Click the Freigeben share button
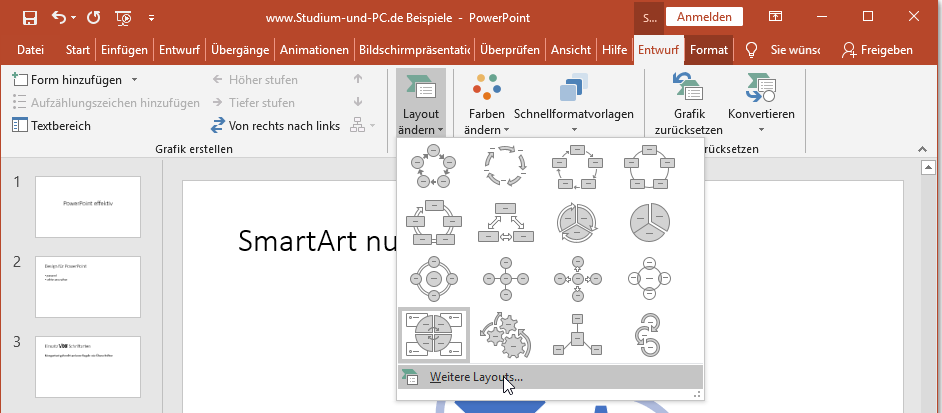 pos(877,50)
